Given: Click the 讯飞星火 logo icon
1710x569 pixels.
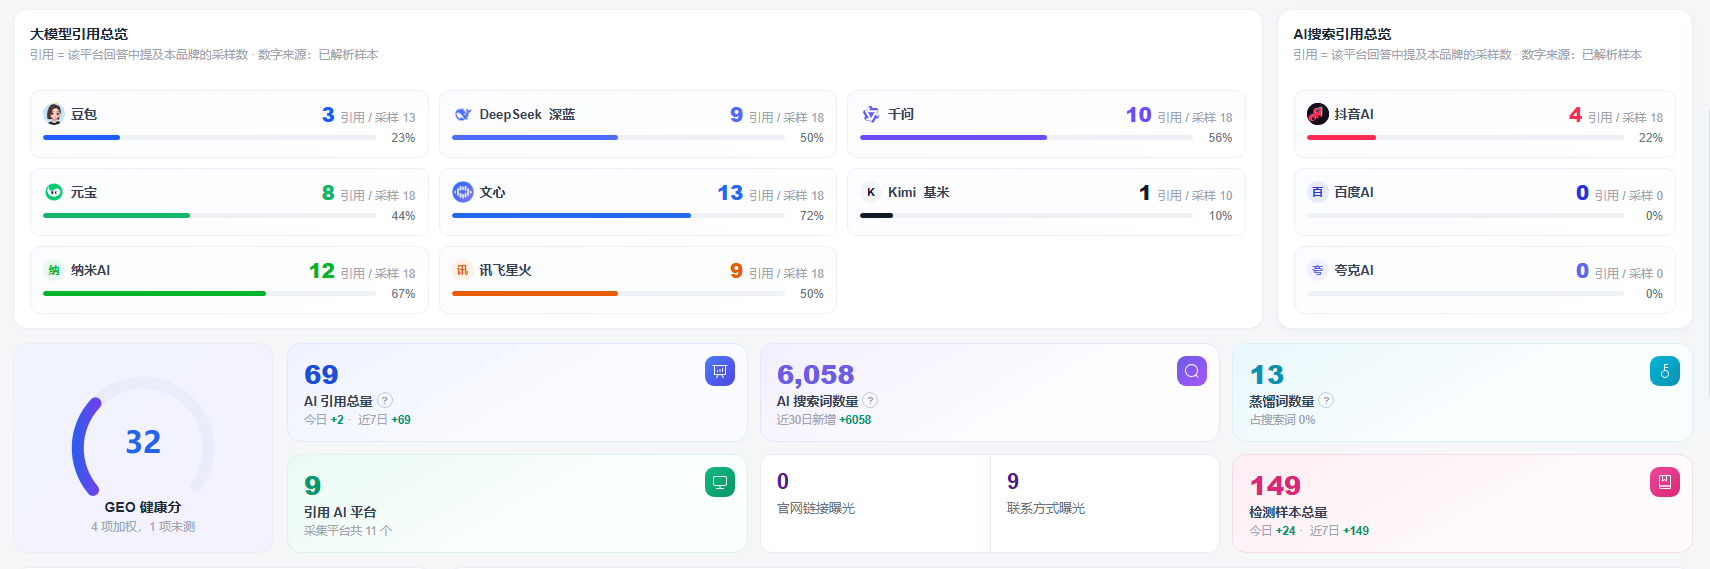Looking at the screenshot, I should (462, 270).
